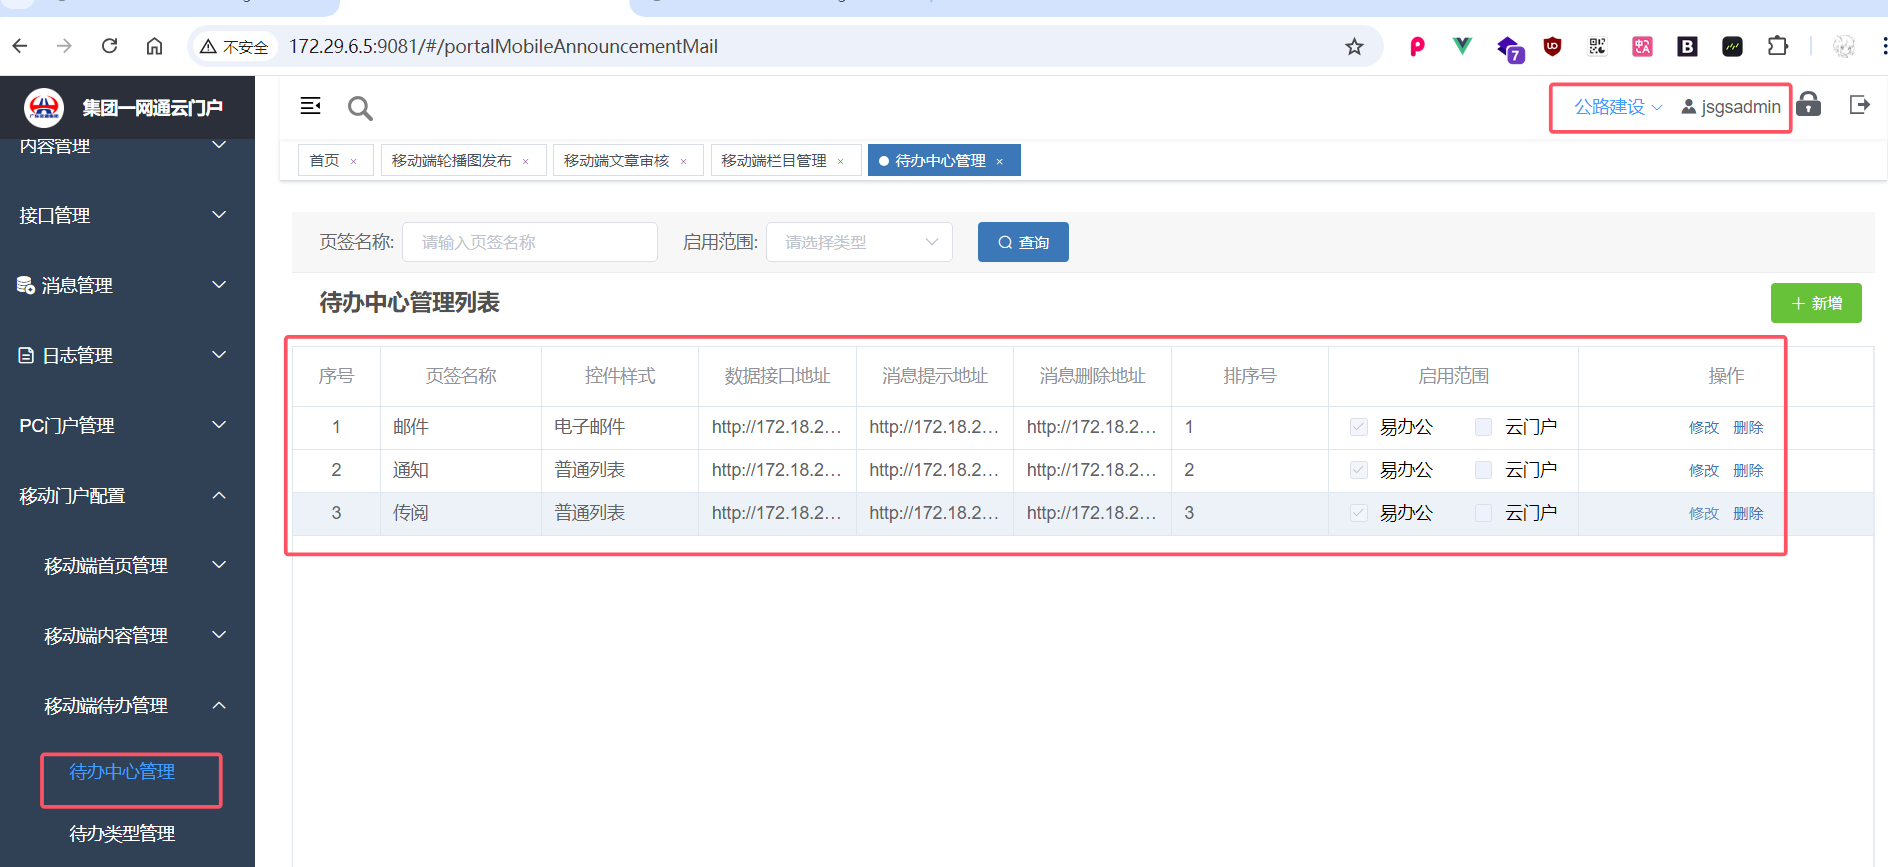The width and height of the screenshot is (1888, 867).
Task: Go back to the previous browser page
Action: tap(20, 46)
